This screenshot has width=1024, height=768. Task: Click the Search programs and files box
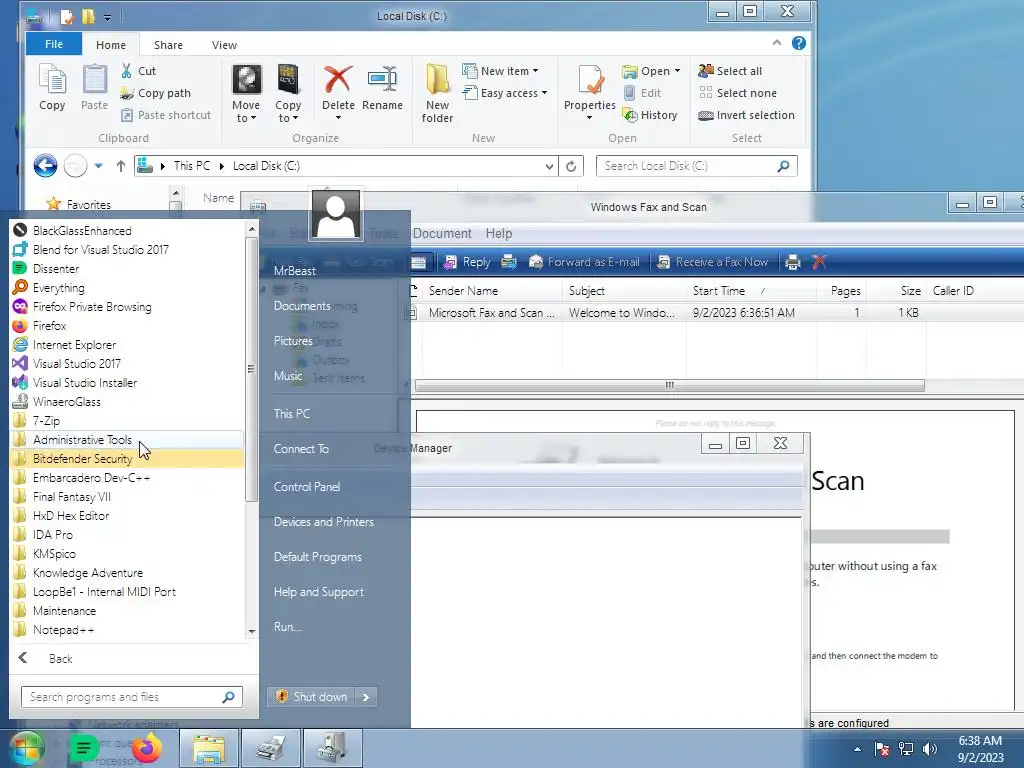click(x=132, y=697)
